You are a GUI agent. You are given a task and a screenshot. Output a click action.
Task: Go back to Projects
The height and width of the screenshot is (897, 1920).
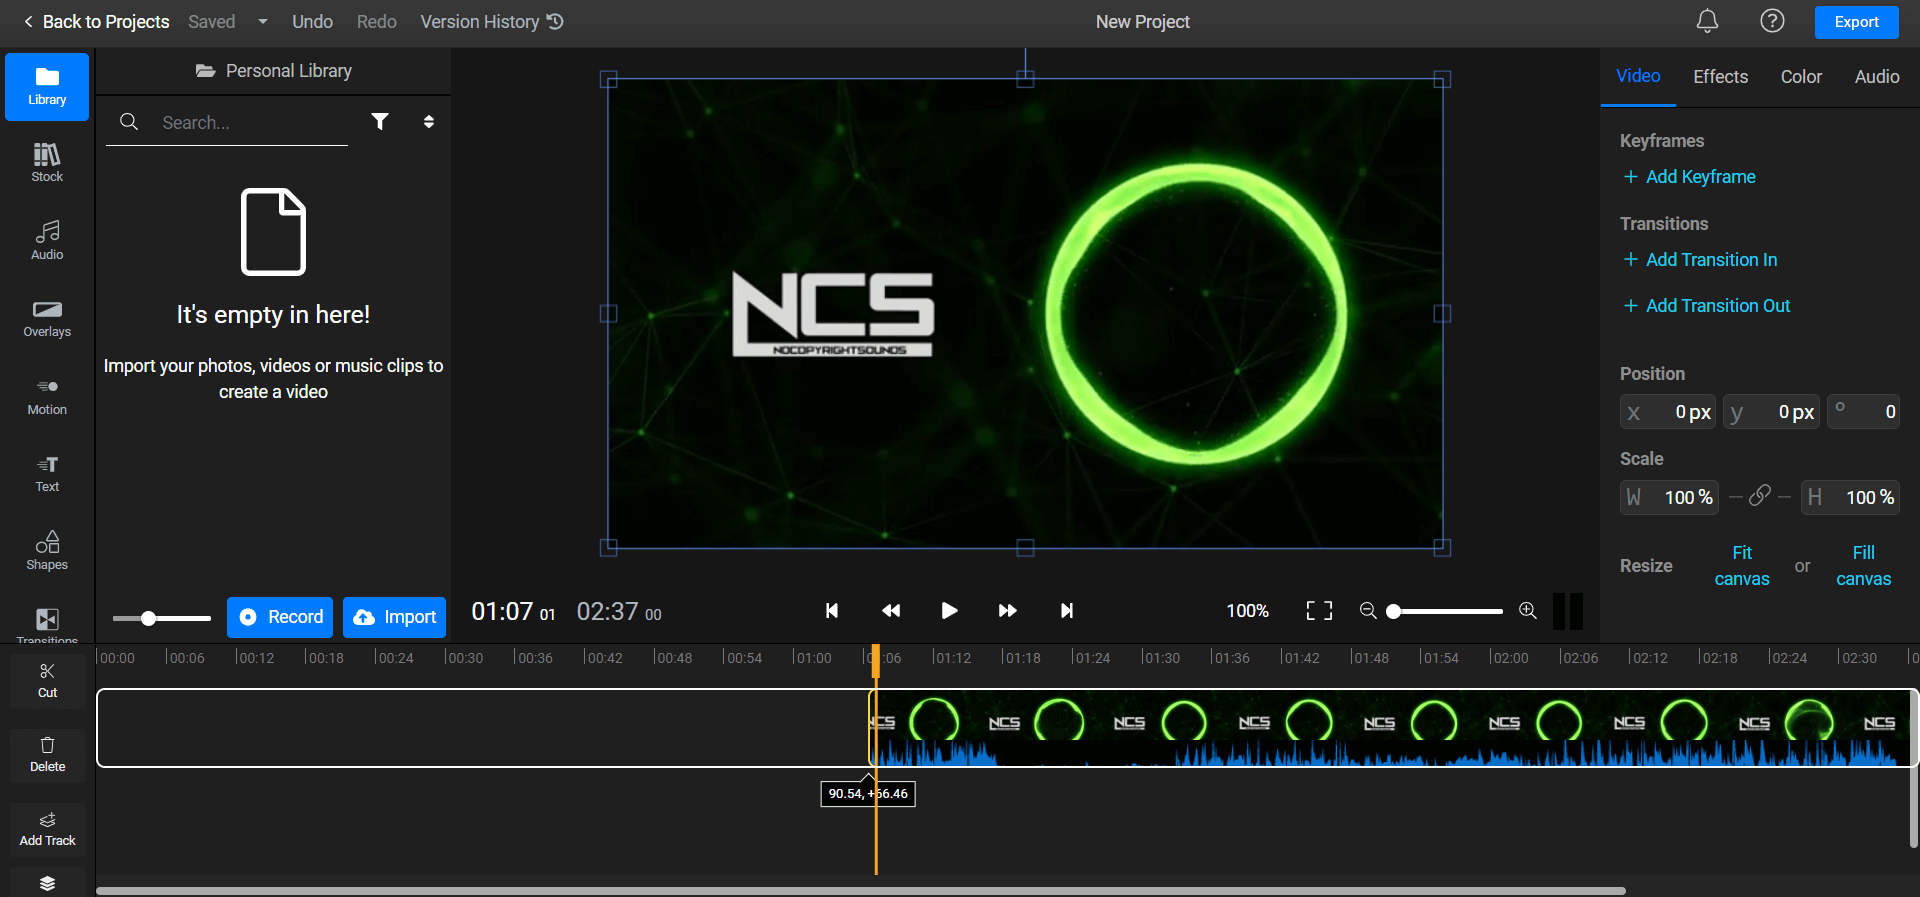[96, 22]
